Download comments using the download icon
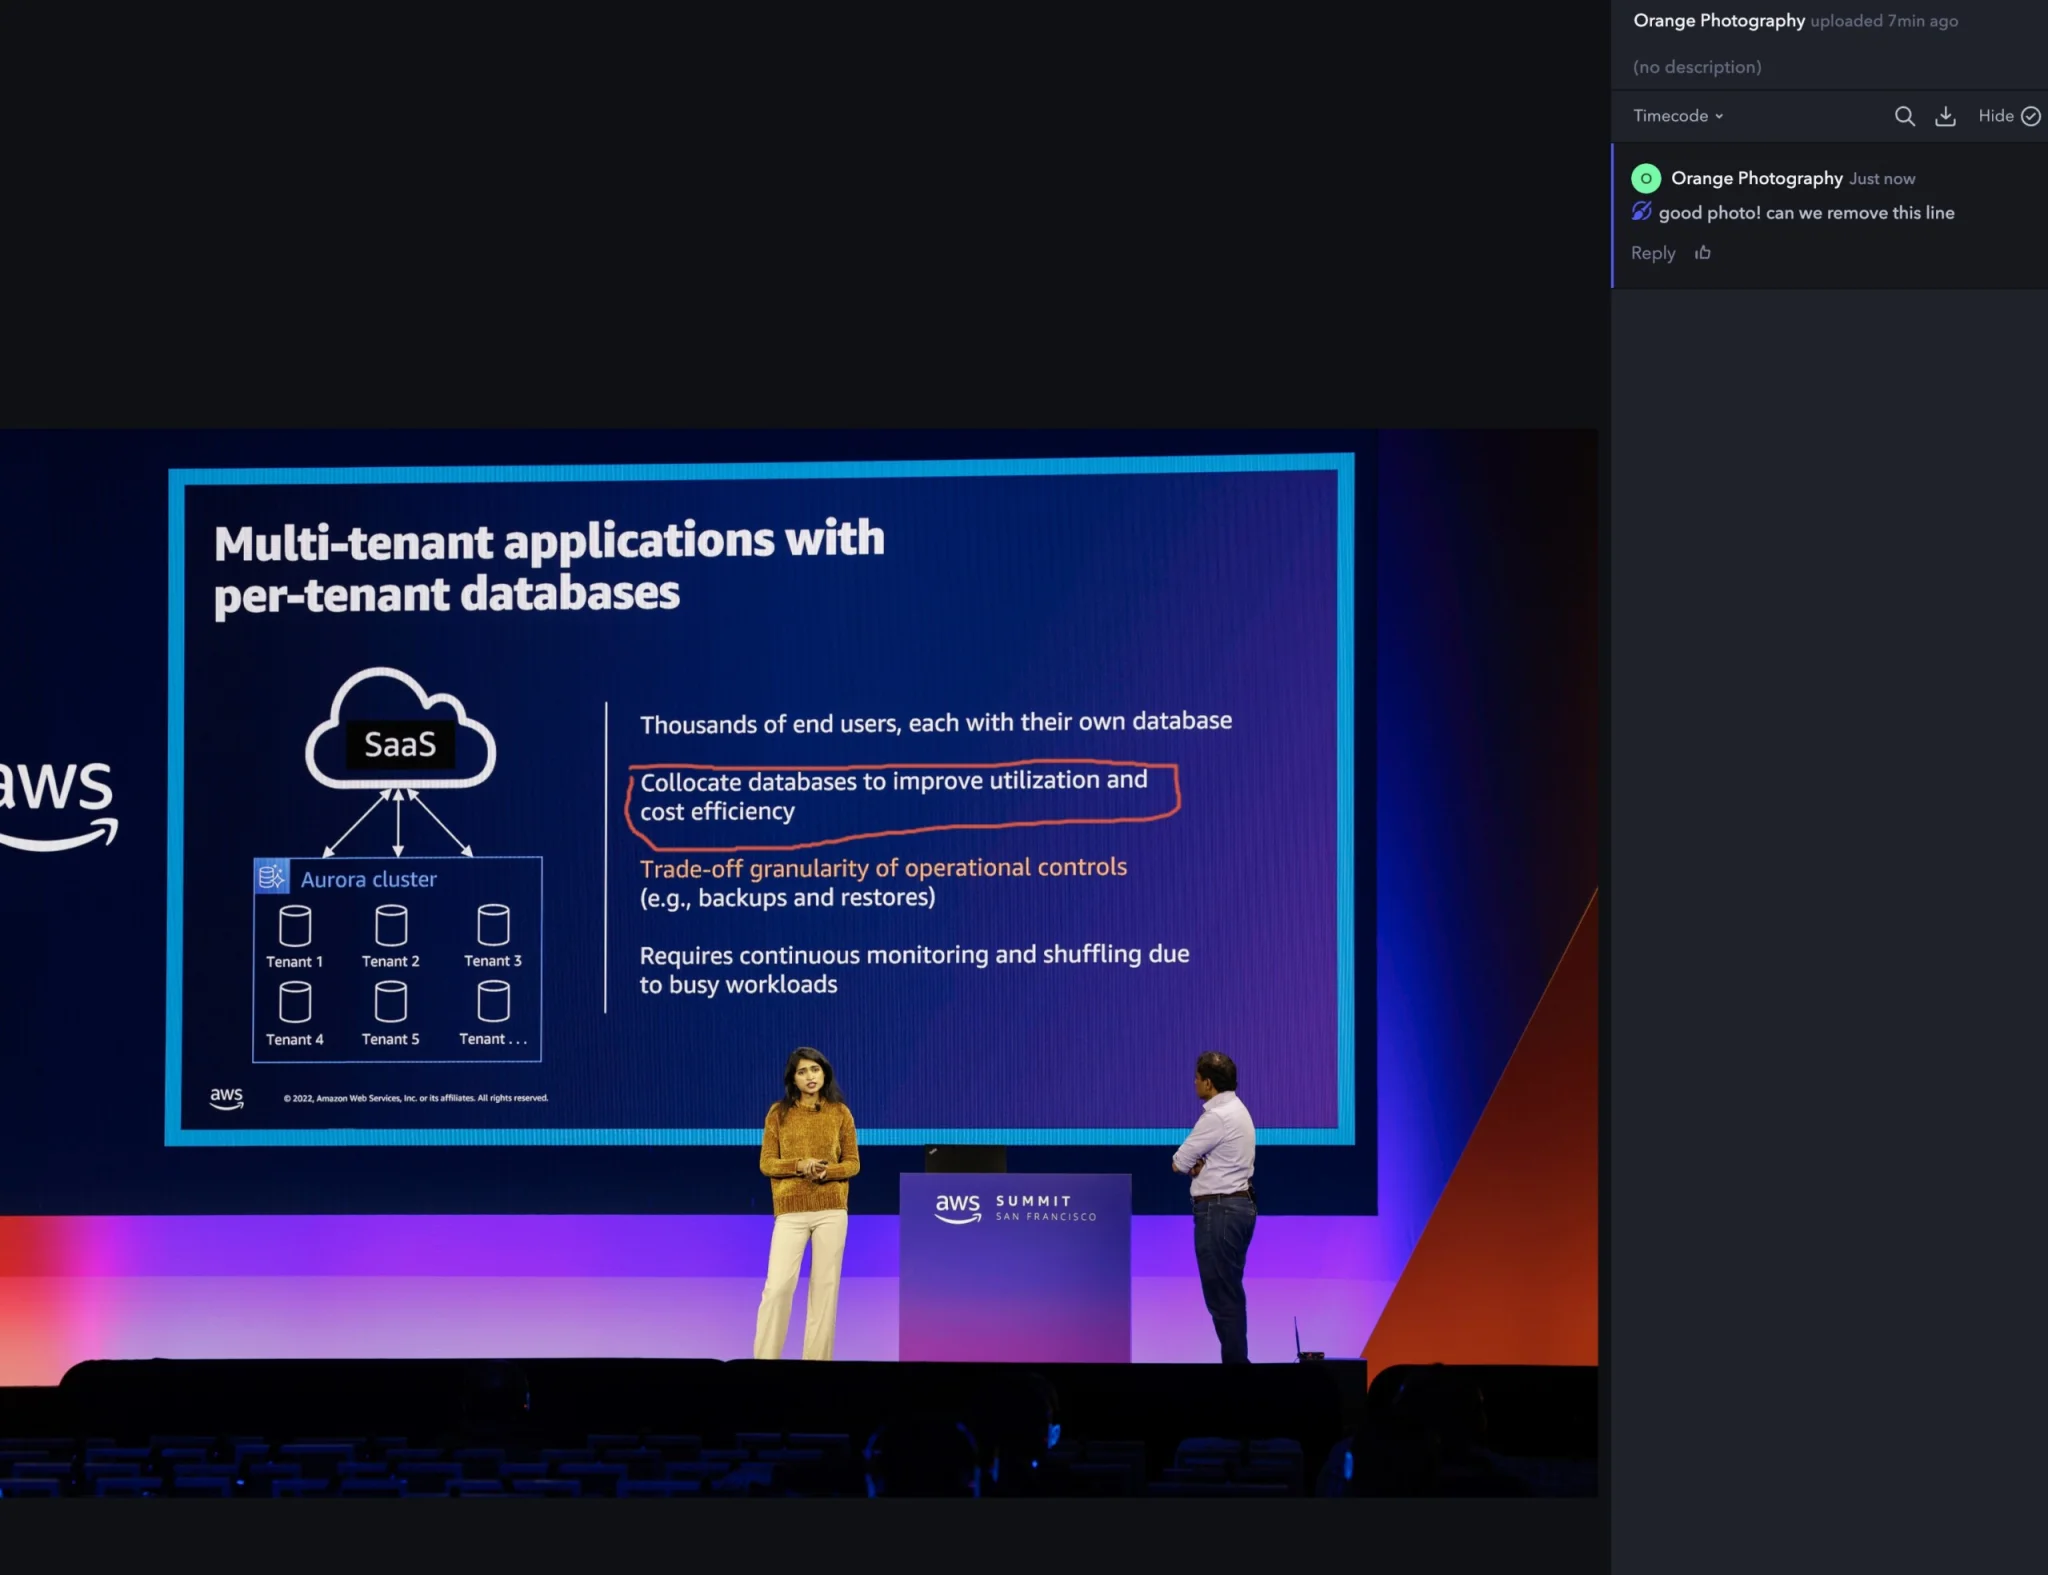Screen dimensions: 2048x1575 (x=1945, y=116)
